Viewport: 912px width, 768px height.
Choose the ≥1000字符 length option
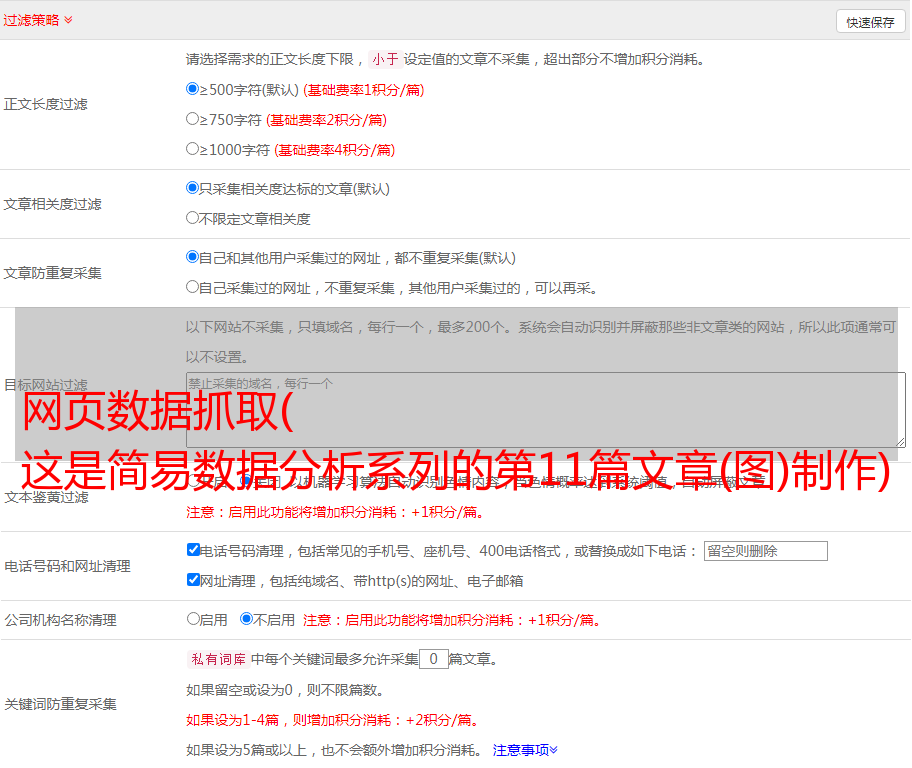(x=193, y=149)
